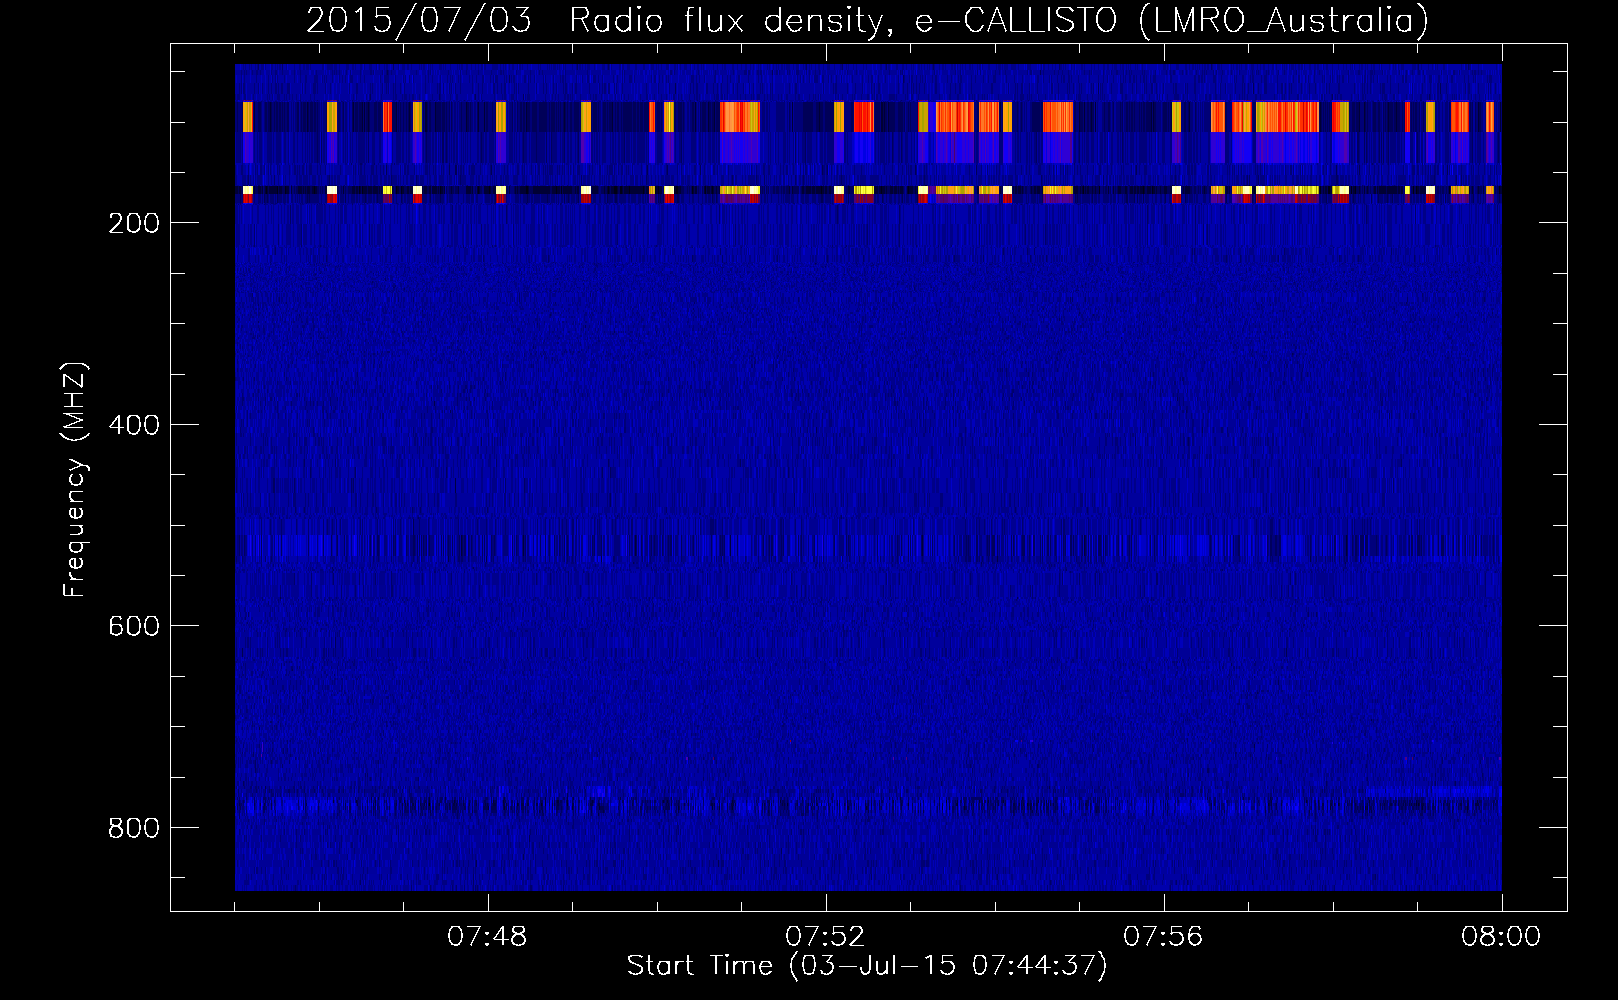Click the plot title '2015/07/03 Radio flux density'
Viewport: 1618px width, 1000px height.
click(867, 21)
